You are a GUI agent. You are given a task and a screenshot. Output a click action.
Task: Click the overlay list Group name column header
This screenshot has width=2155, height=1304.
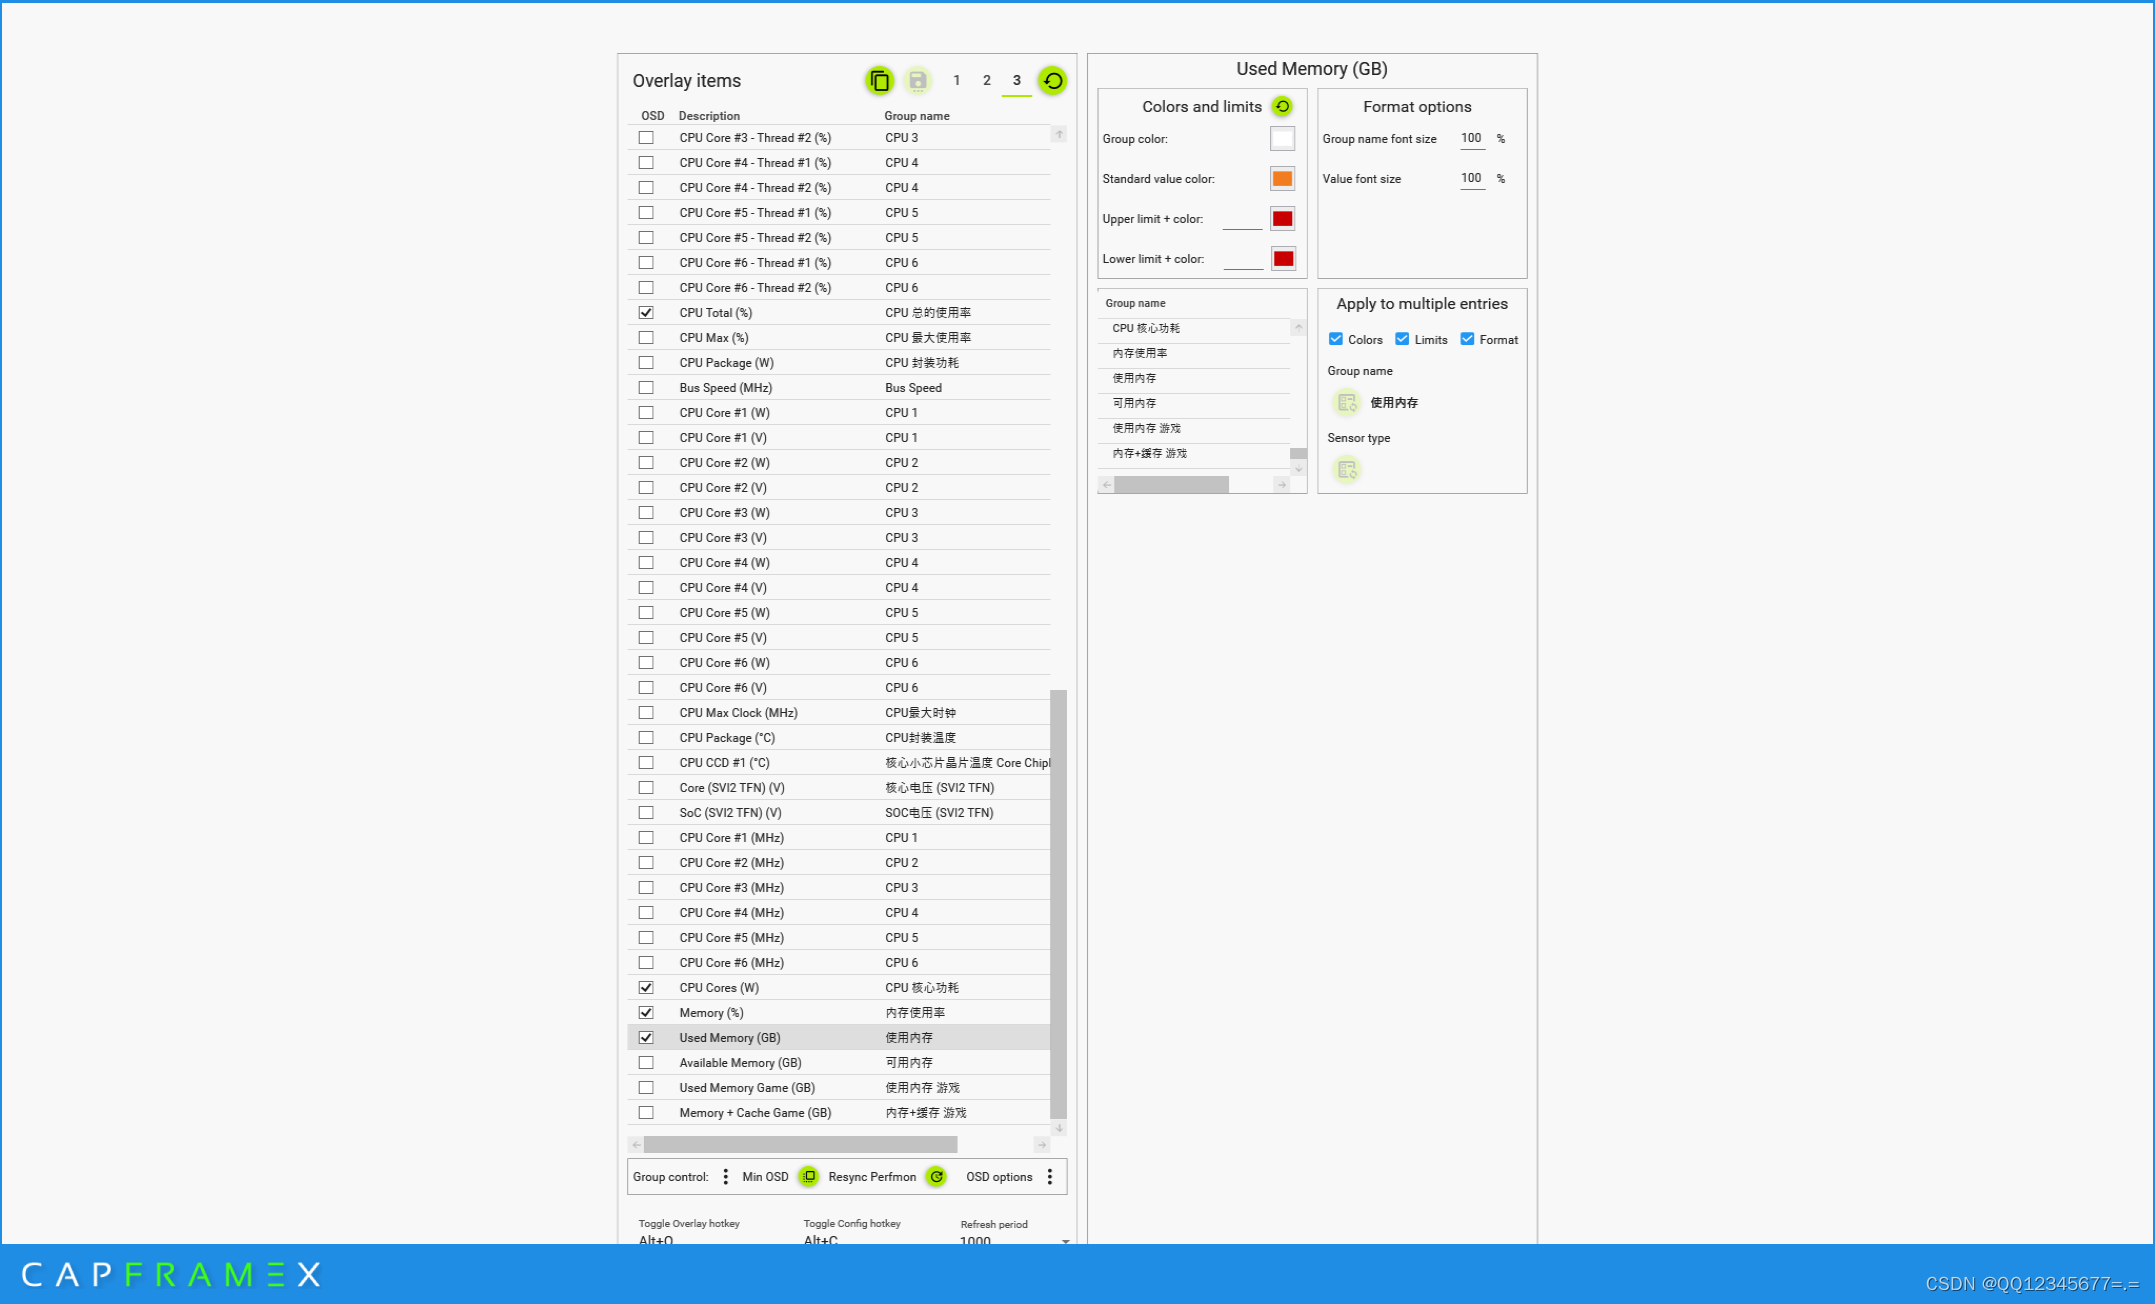(x=917, y=116)
